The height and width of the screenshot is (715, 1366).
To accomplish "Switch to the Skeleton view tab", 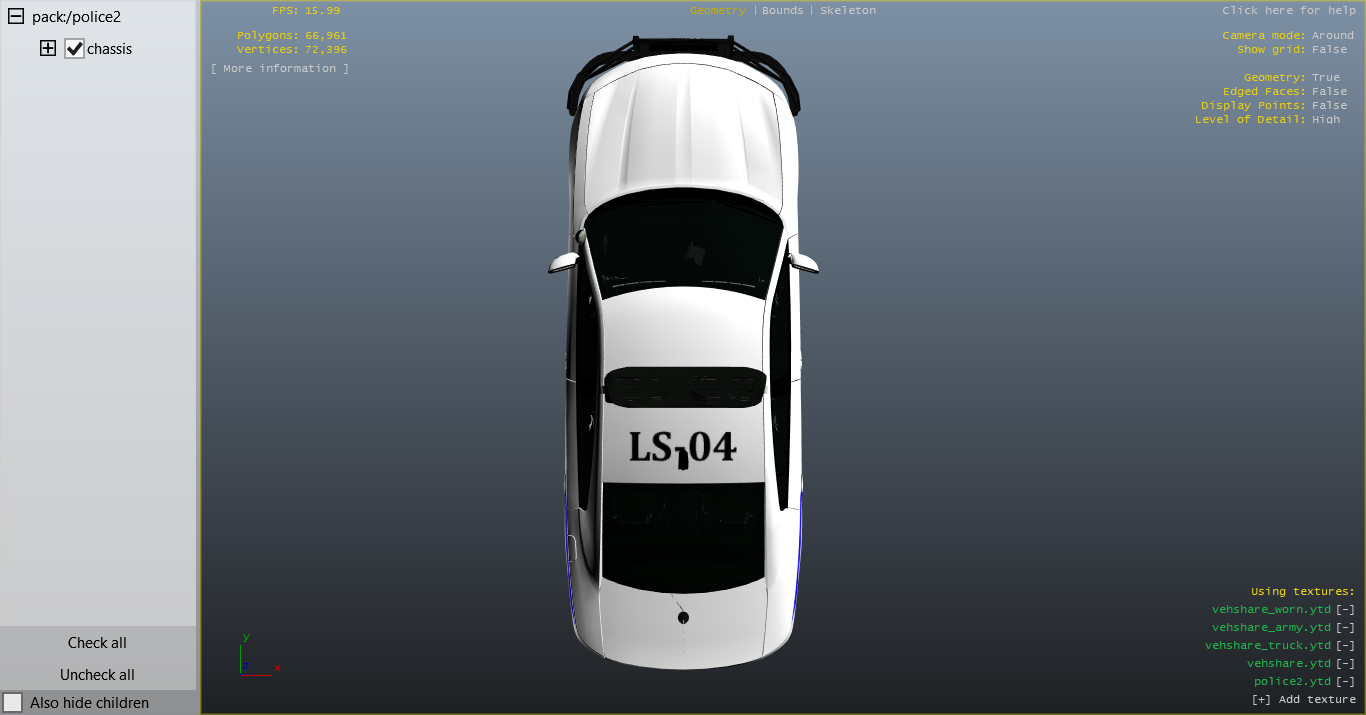I will [x=848, y=10].
